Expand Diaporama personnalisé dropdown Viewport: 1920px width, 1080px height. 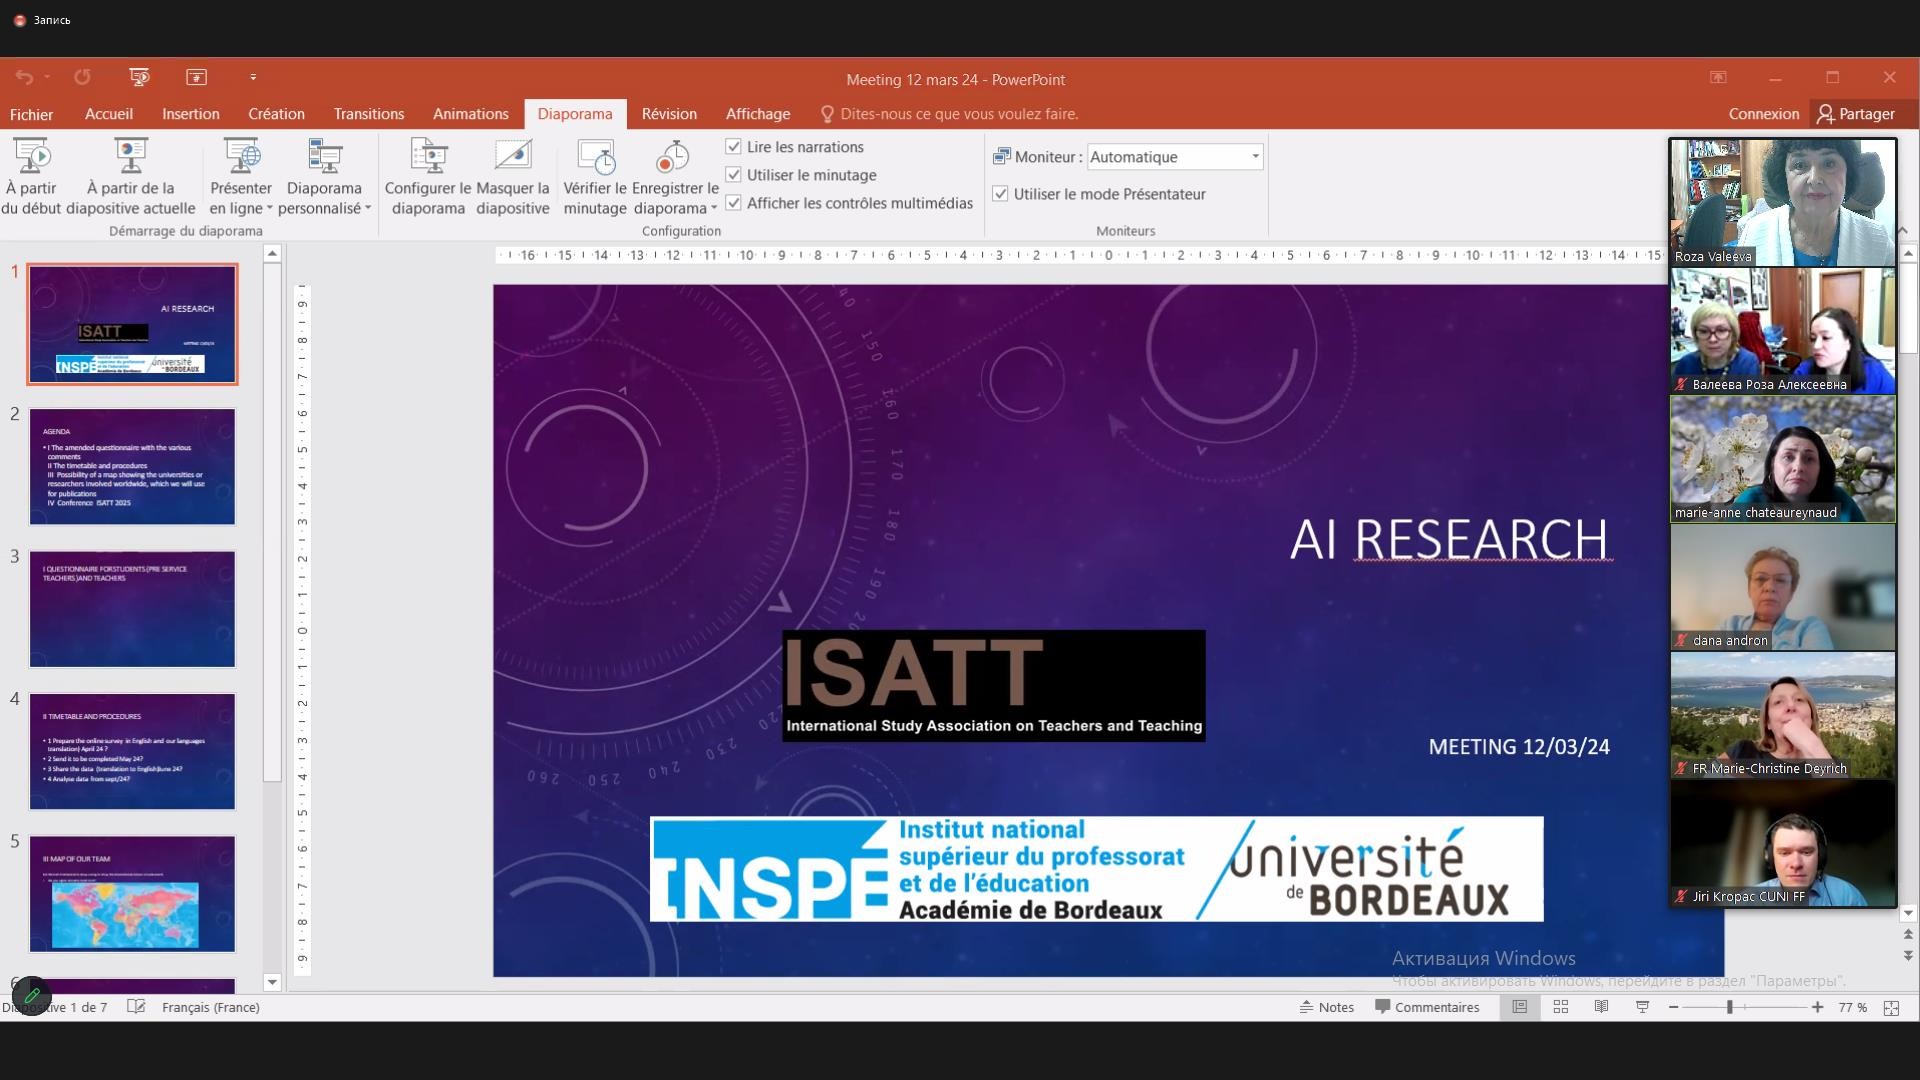pos(368,209)
